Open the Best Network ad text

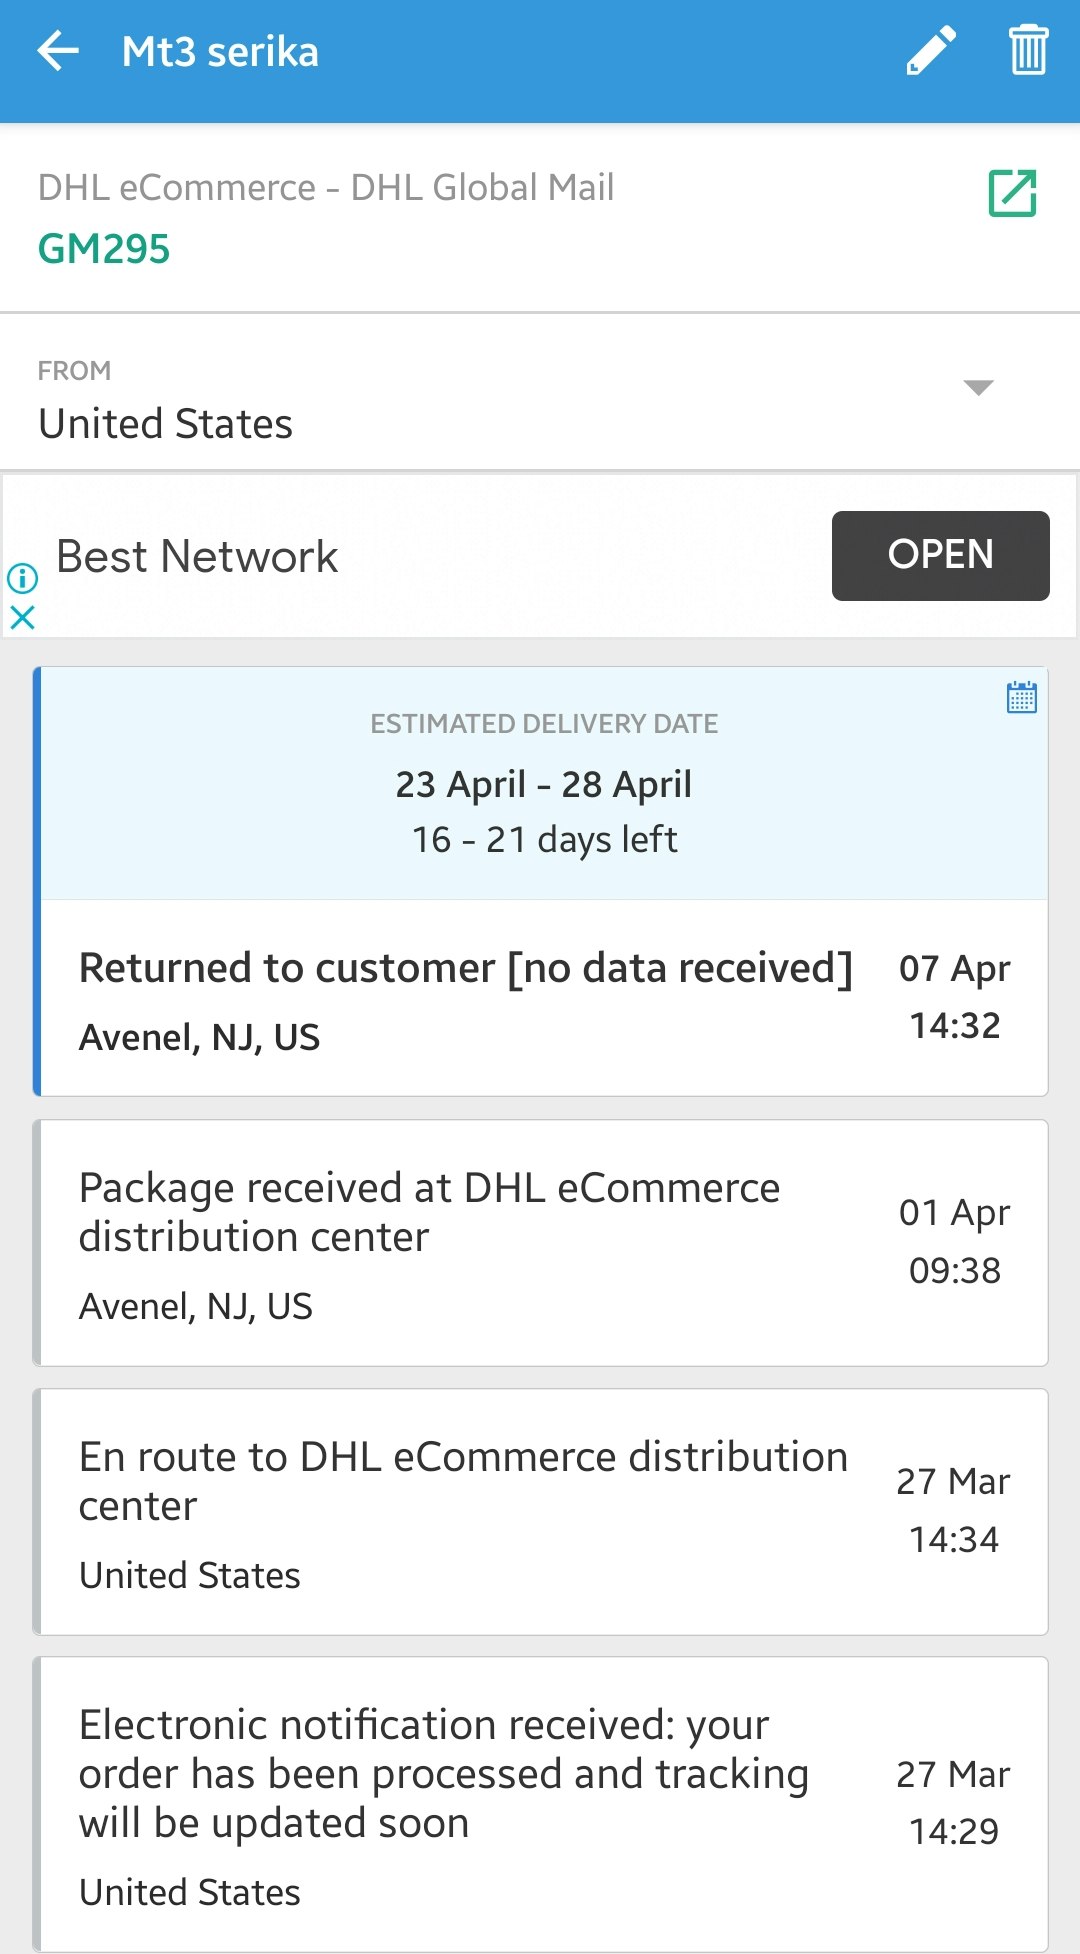pos(197,557)
